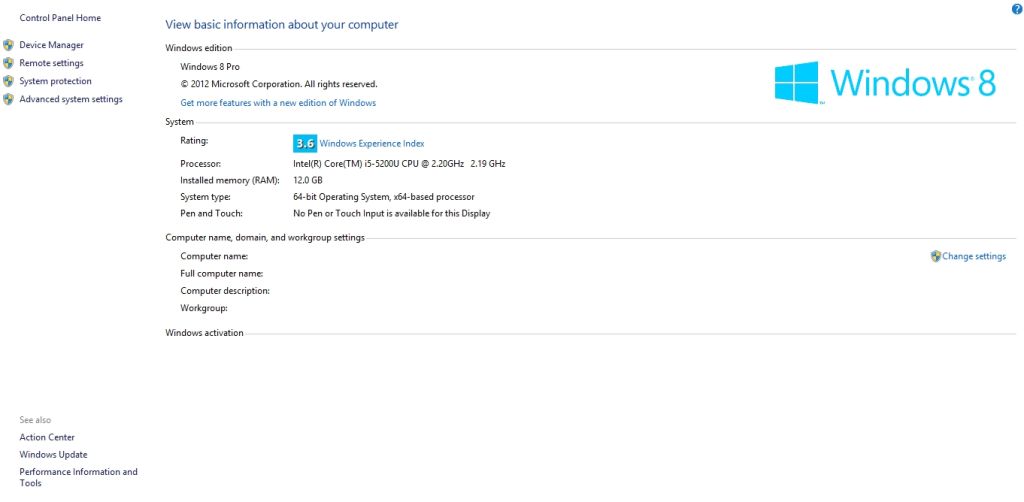This screenshot has width=1024, height=502.
Task: Click the shield icon beside Advanced system settings
Action: pos(8,100)
